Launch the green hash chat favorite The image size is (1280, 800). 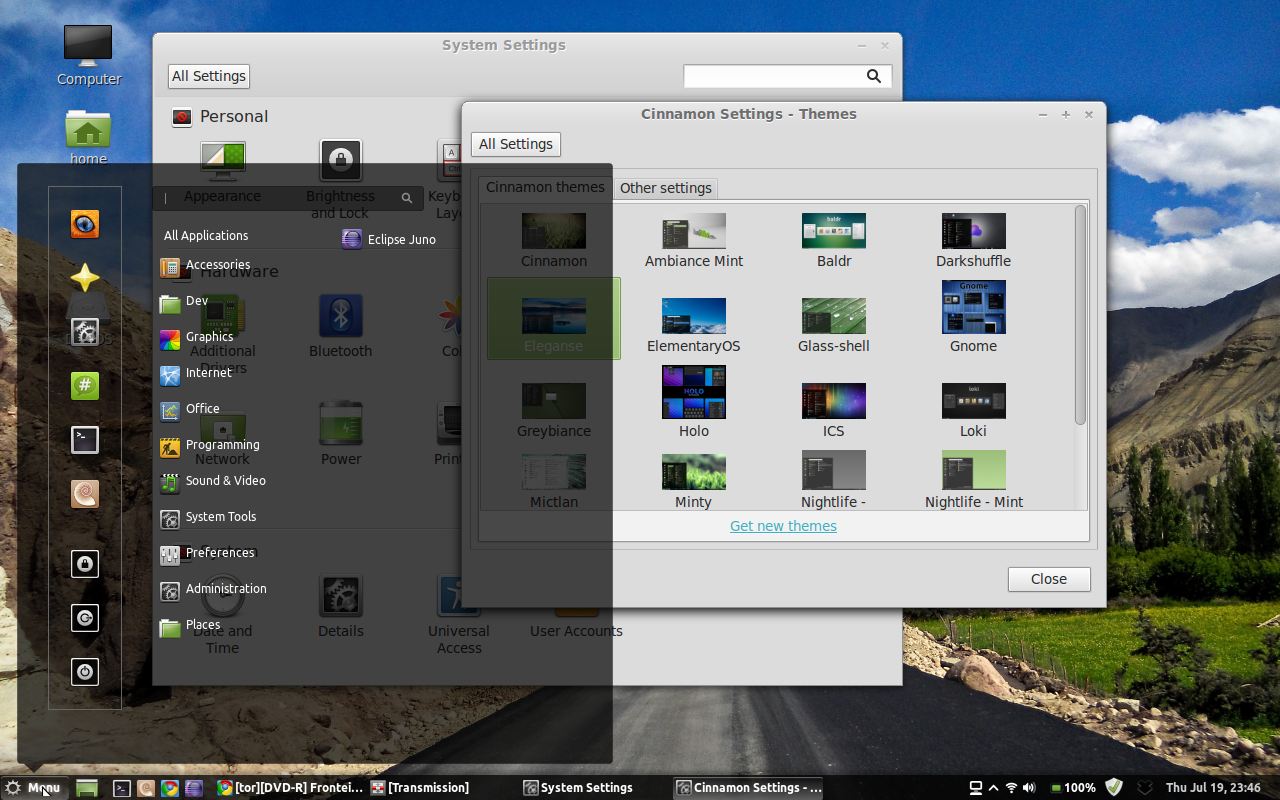85,385
